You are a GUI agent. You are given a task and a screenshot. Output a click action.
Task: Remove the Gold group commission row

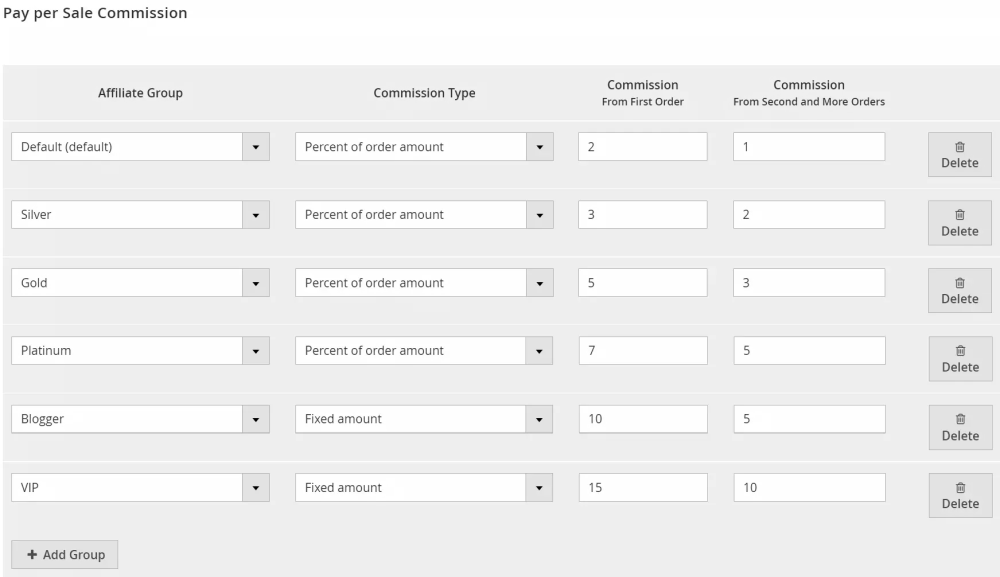[x=959, y=291]
